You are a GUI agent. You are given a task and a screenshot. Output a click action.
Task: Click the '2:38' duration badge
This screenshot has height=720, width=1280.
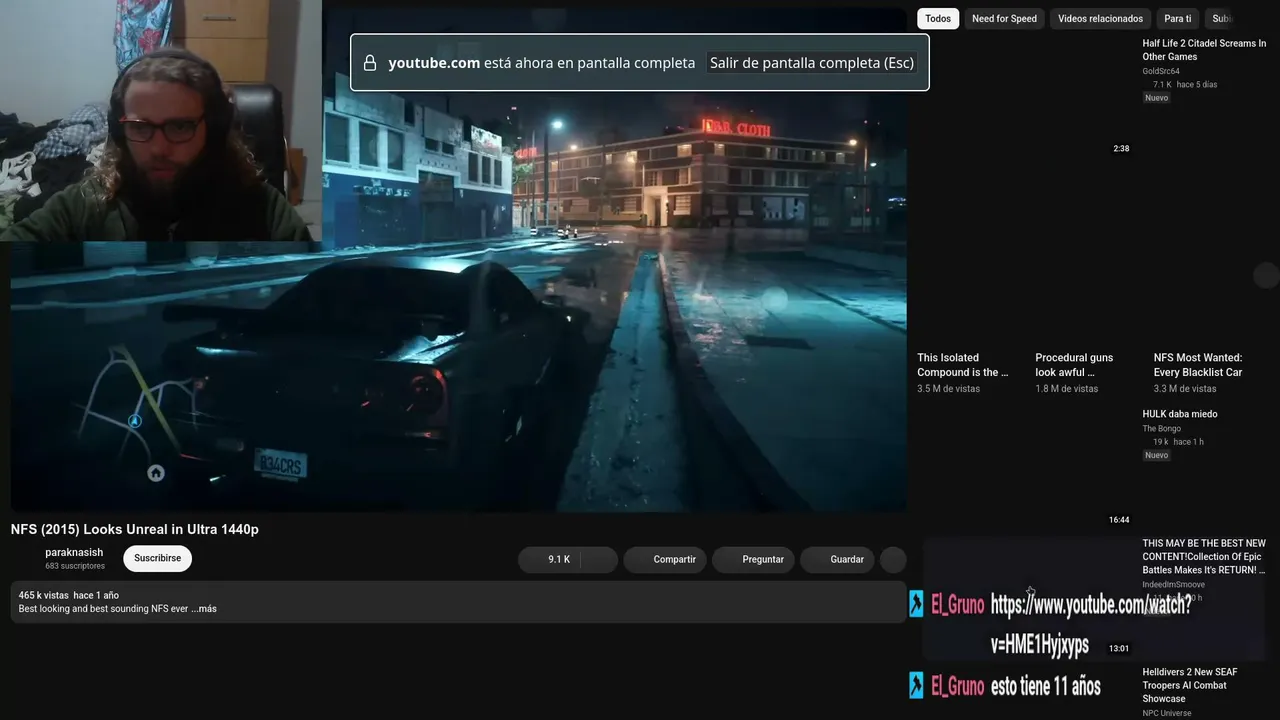[1121, 149]
